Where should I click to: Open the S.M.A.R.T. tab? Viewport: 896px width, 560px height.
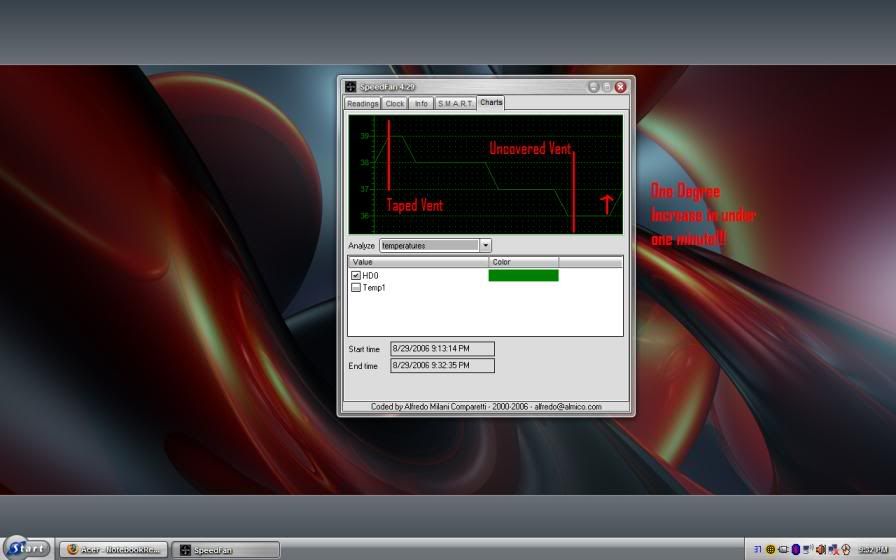click(455, 103)
